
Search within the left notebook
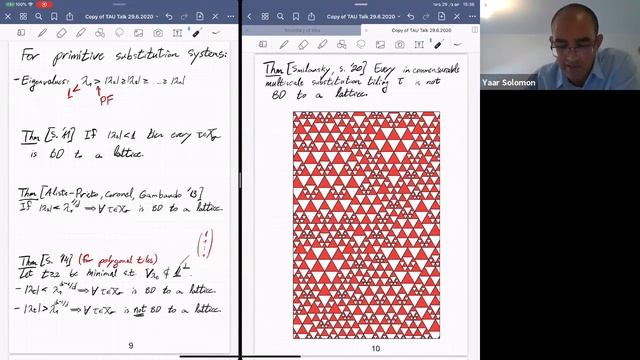tap(39, 17)
